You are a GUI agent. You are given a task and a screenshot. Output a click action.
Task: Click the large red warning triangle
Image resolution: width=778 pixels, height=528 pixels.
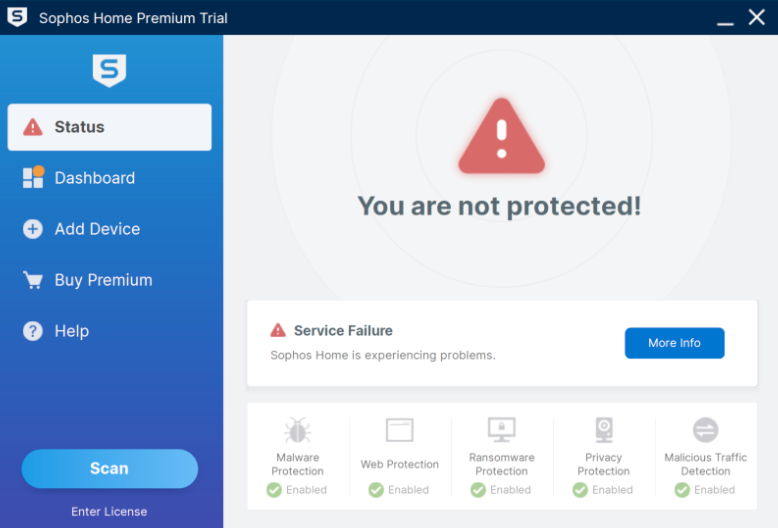pos(501,137)
